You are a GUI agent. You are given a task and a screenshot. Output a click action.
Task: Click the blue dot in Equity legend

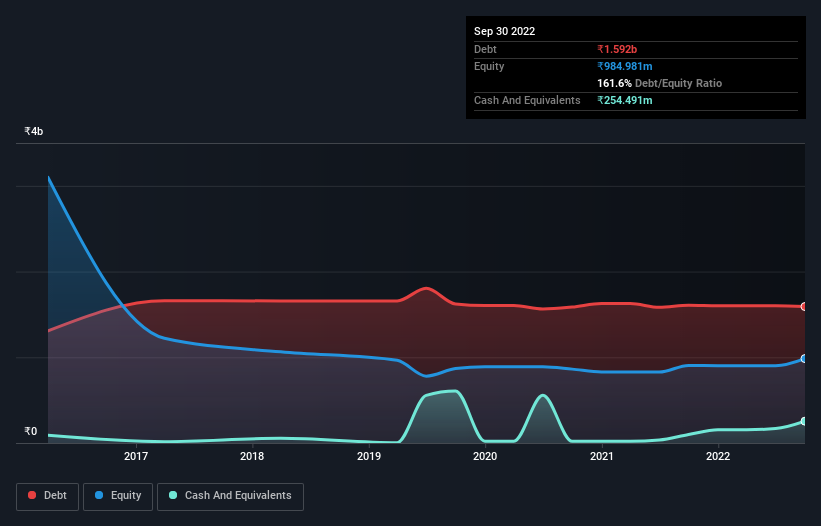click(x=99, y=495)
